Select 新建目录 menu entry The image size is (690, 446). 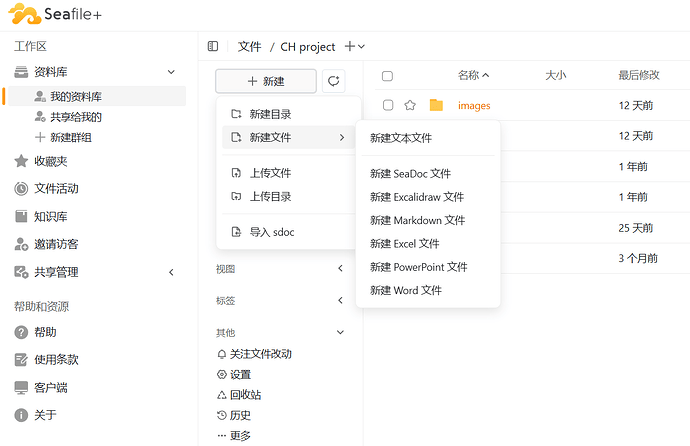click(x=289, y=114)
